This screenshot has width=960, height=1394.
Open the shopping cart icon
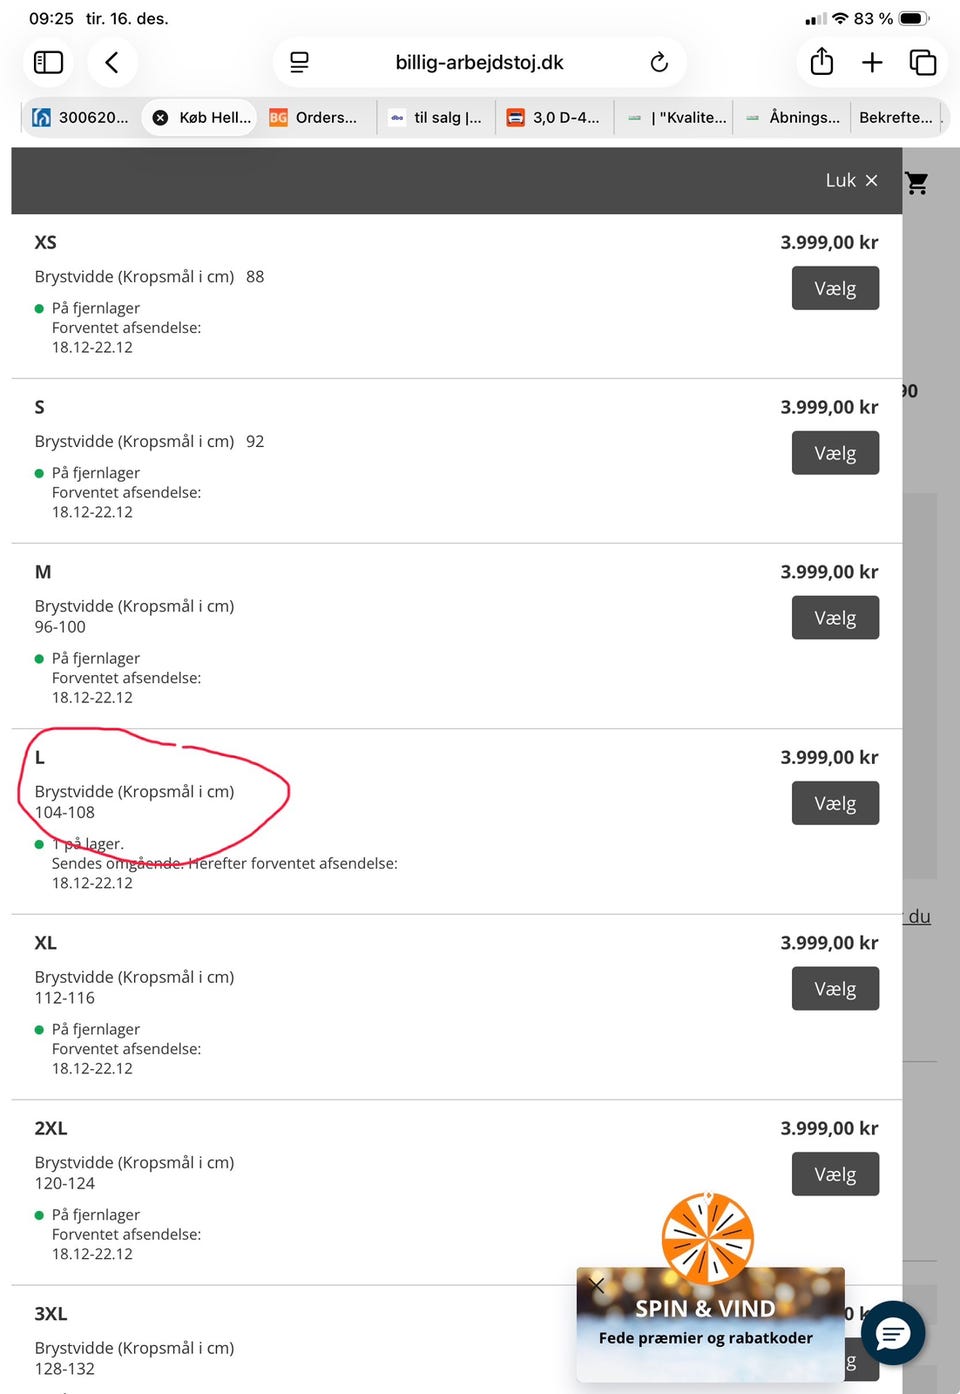click(917, 183)
